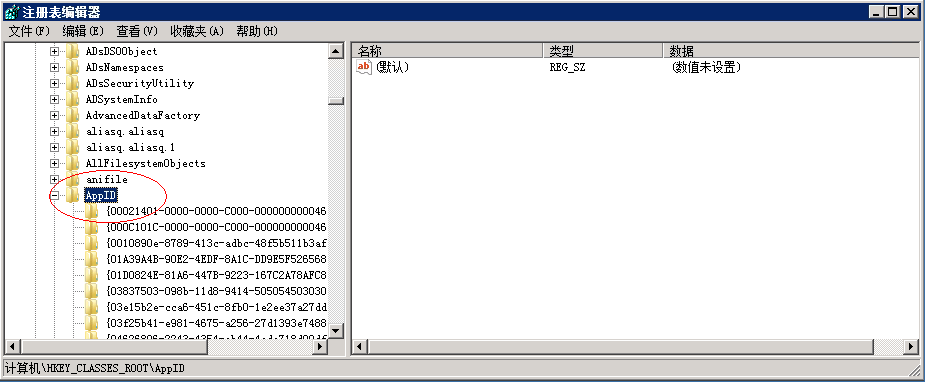Screen dimensions: 925x382
Task: Expand the ADsNamespaces key
Action: (x=54, y=67)
